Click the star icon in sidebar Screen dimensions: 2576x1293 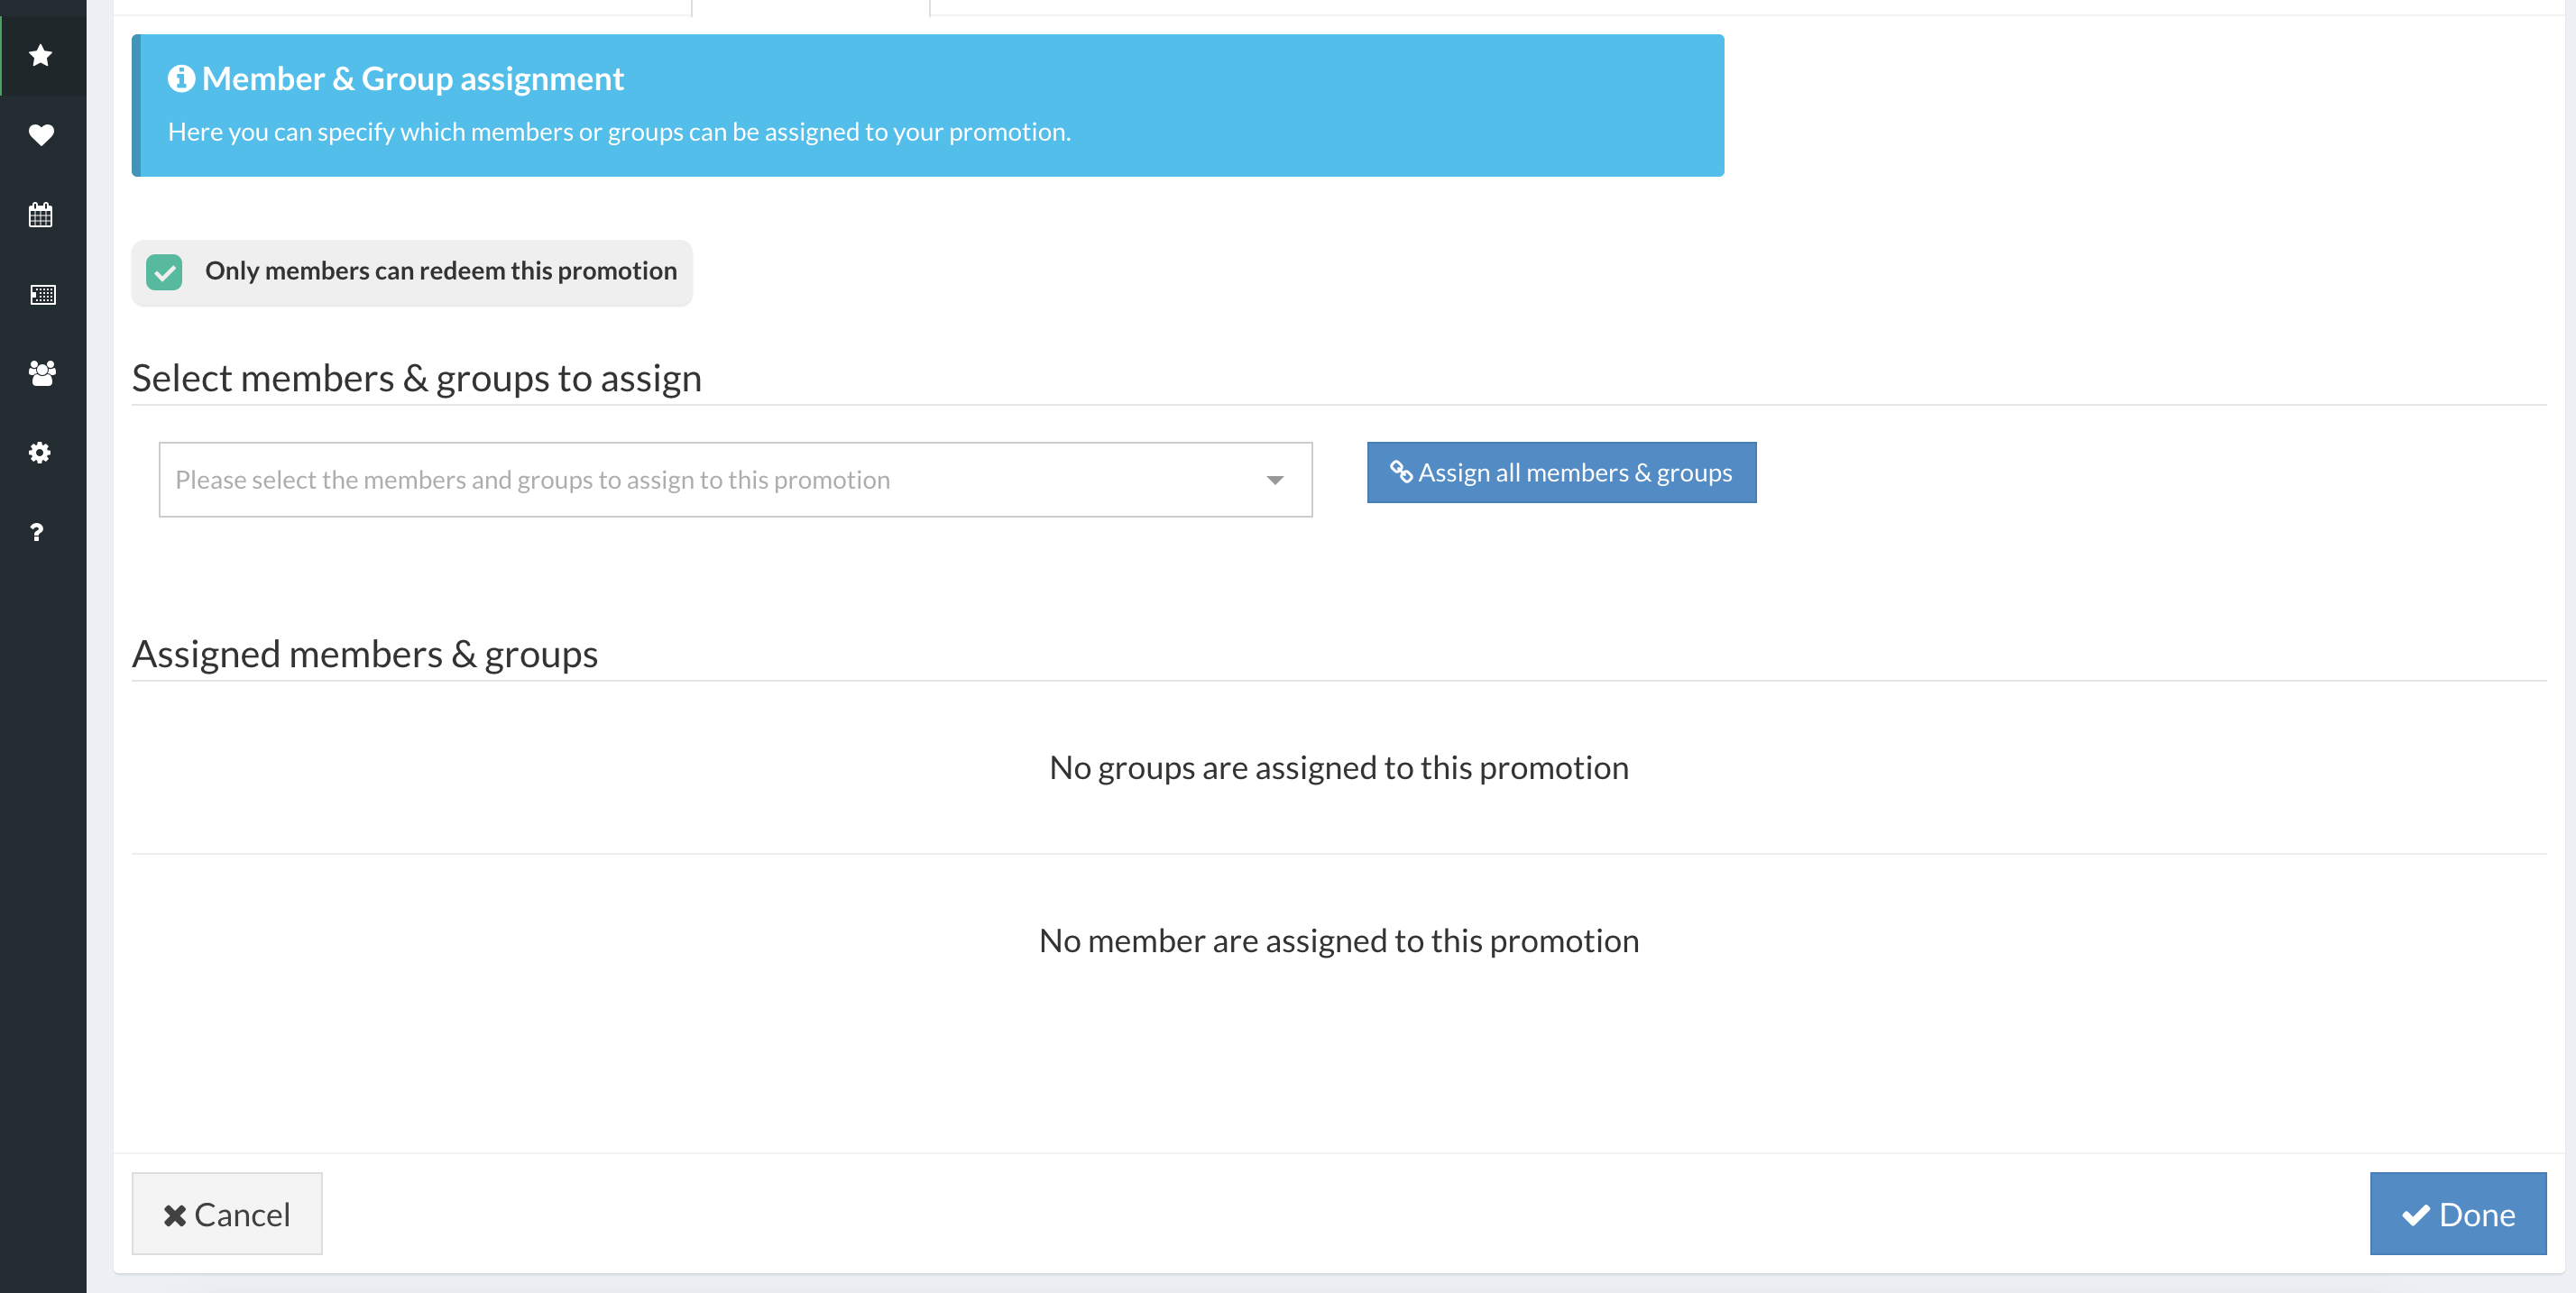[x=41, y=55]
